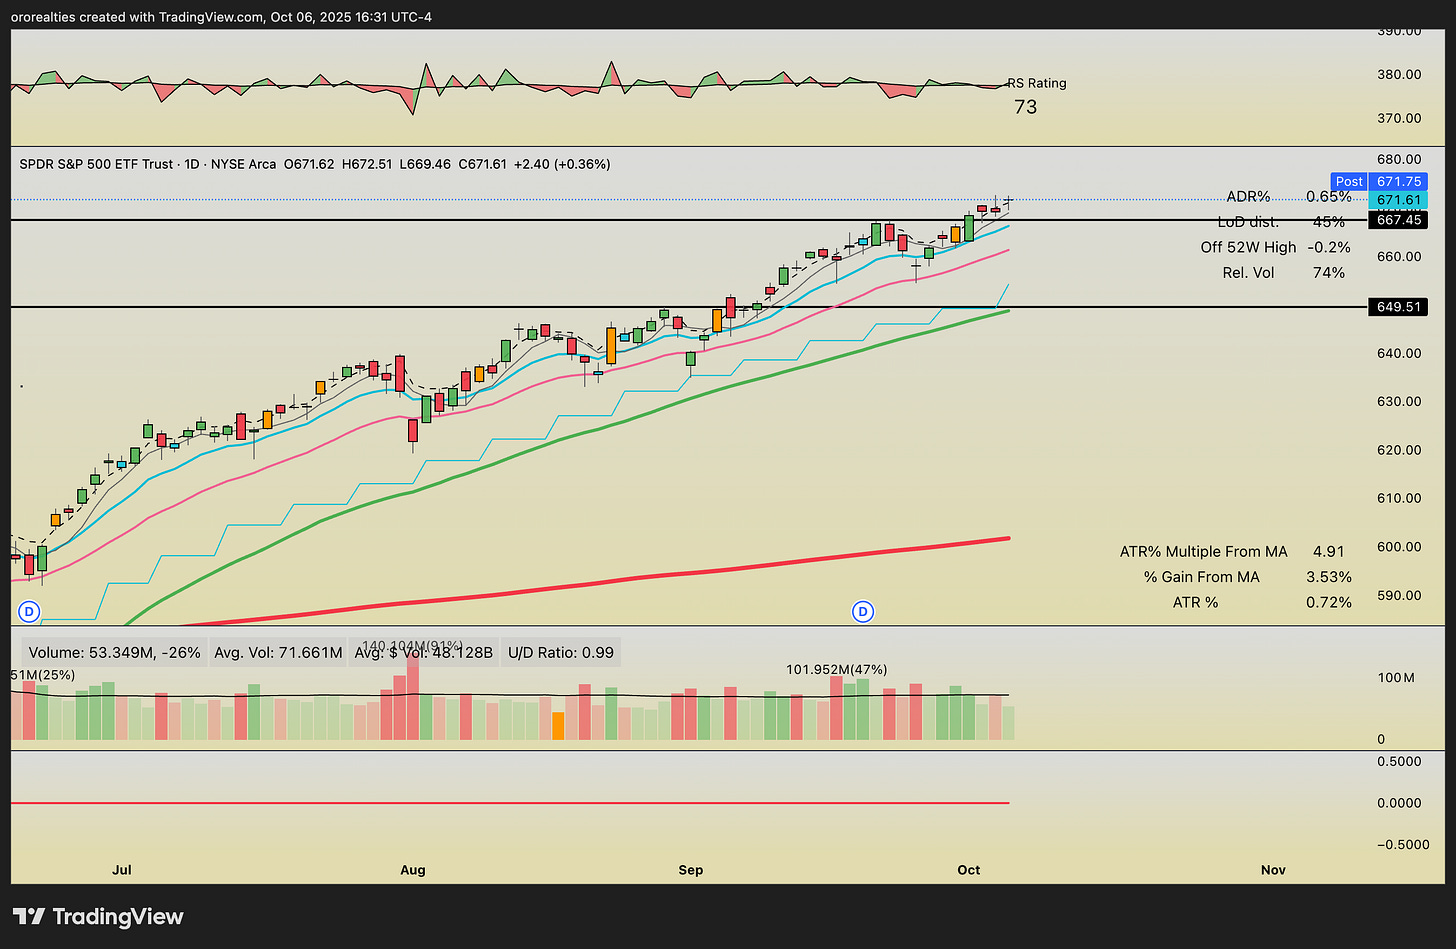
Task: Click the LoD dist. value 45%
Action: click(x=1329, y=222)
